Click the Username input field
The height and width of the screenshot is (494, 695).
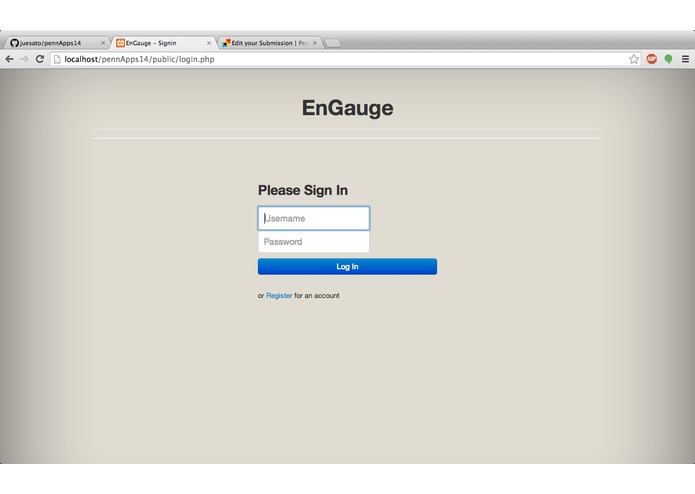(x=314, y=218)
